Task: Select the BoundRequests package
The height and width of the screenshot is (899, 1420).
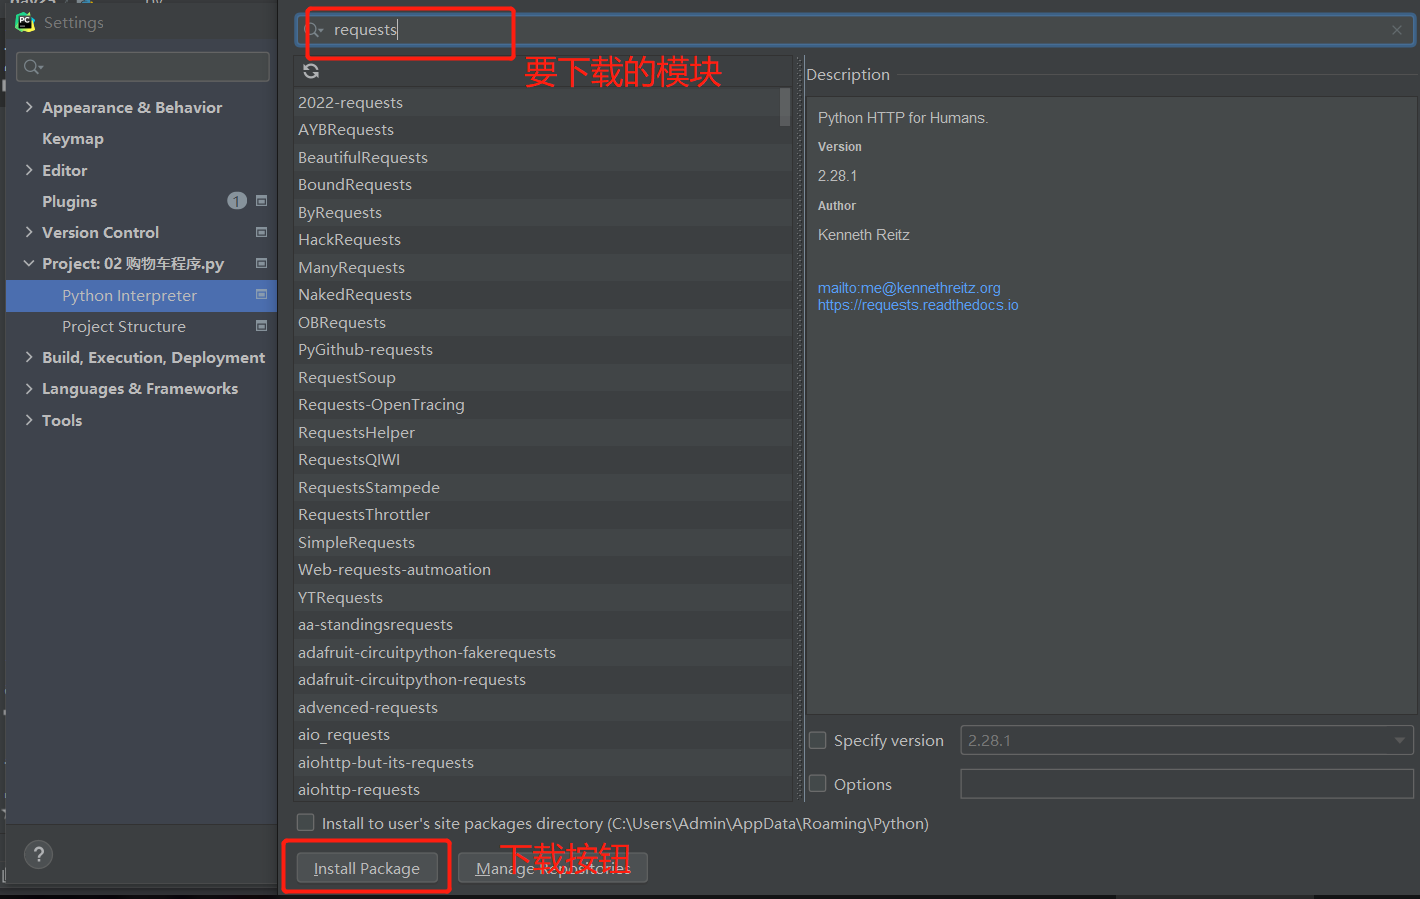Action: pyautogui.click(x=543, y=185)
